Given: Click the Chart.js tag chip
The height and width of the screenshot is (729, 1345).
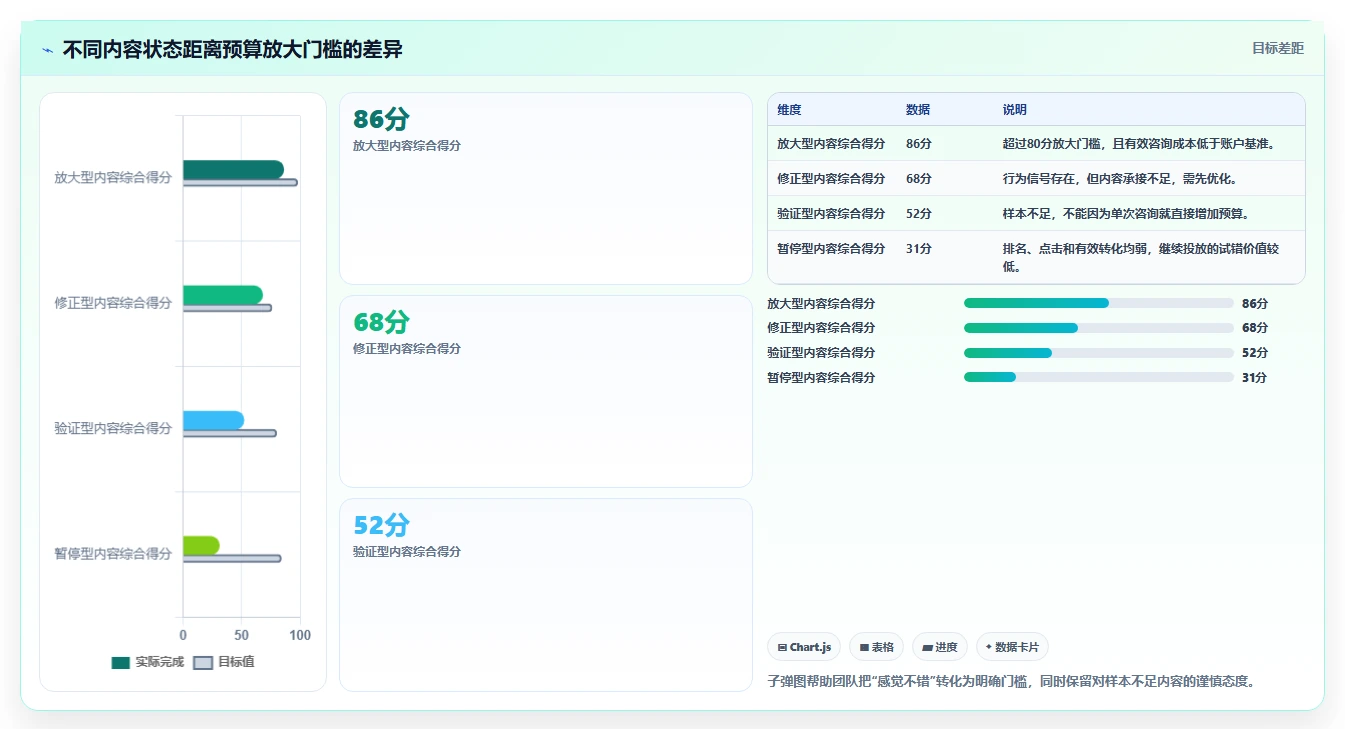Looking at the screenshot, I should (804, 647).
